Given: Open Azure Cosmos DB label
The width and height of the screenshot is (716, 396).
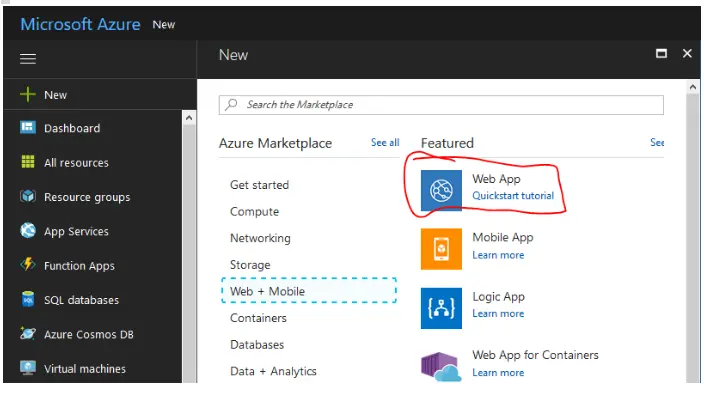Looking at the screenshot, I should point(89,334).
